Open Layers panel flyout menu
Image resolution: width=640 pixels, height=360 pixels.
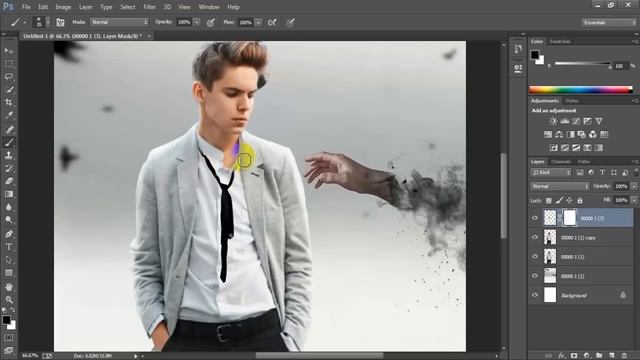[636, 162]
